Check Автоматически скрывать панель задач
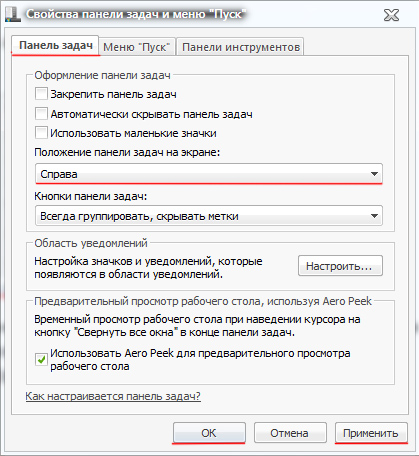The width and height of the screenshot is (419, 456). click(41, 114)
